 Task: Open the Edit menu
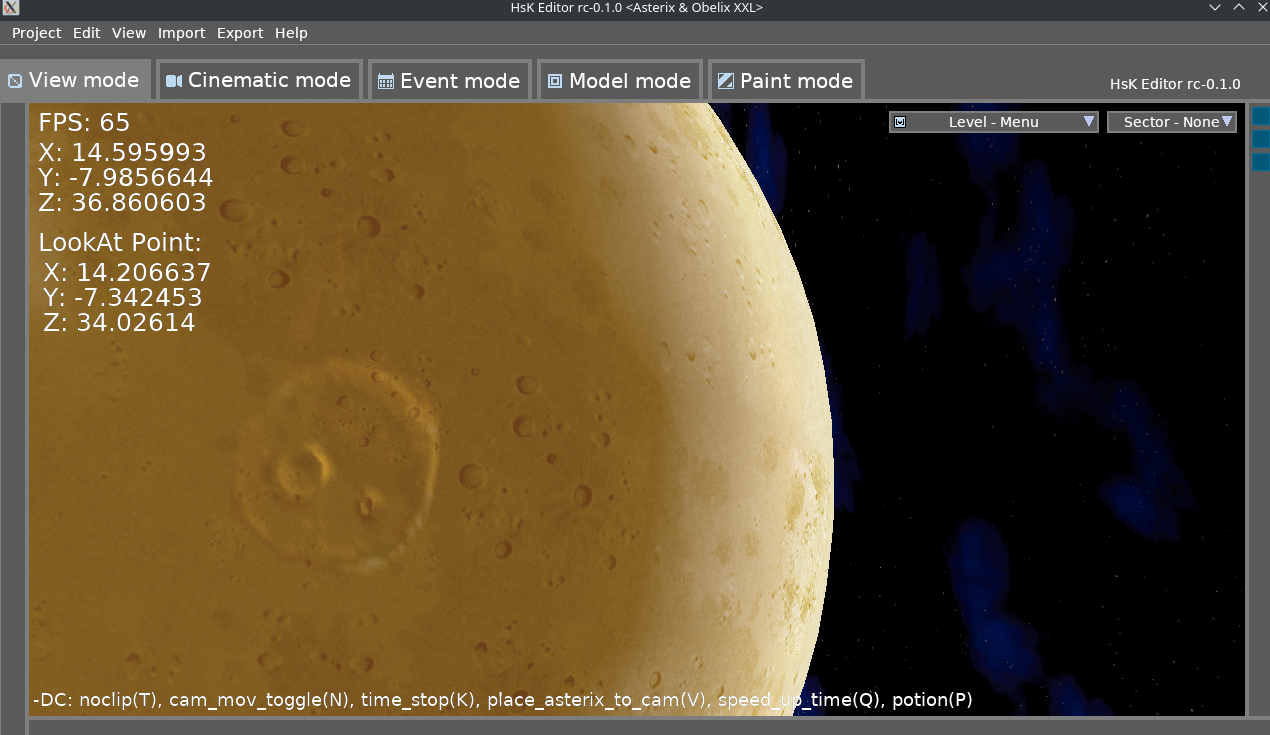(x=86, y=33)
